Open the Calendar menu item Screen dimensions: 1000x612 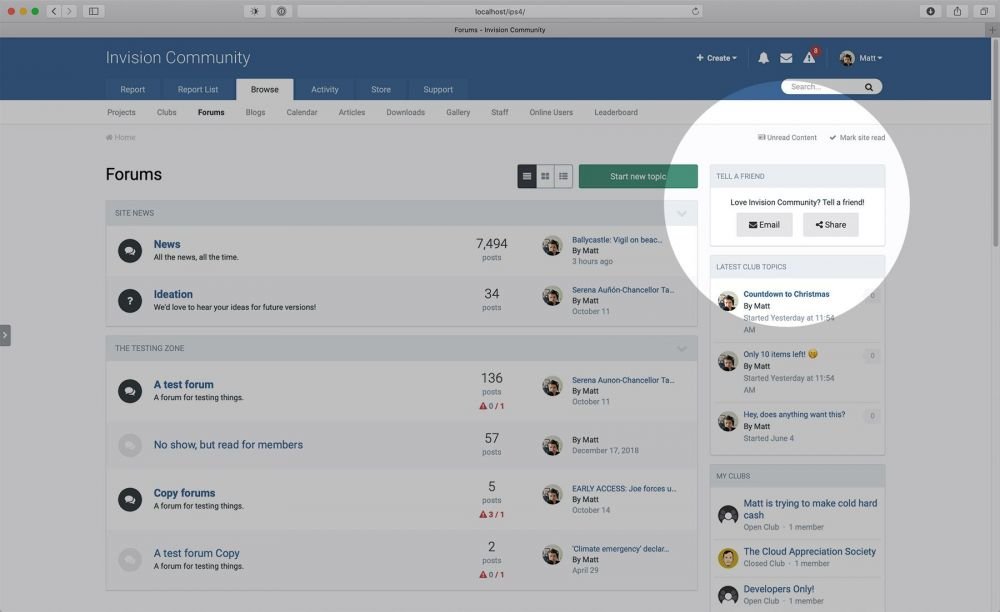point(301,113)
